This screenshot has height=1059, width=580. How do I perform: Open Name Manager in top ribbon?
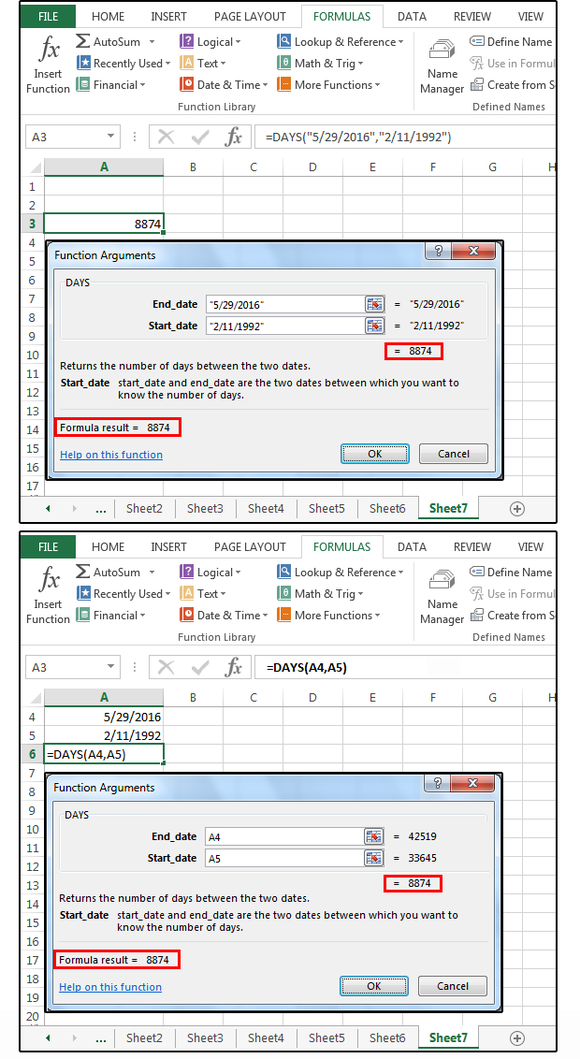click(x=442, y=66)
